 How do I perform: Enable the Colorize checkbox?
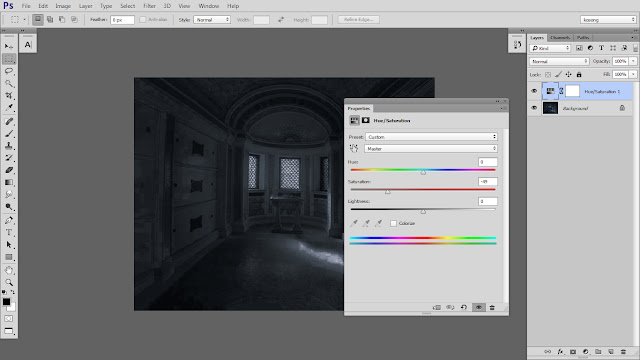(x=393, y=223)
